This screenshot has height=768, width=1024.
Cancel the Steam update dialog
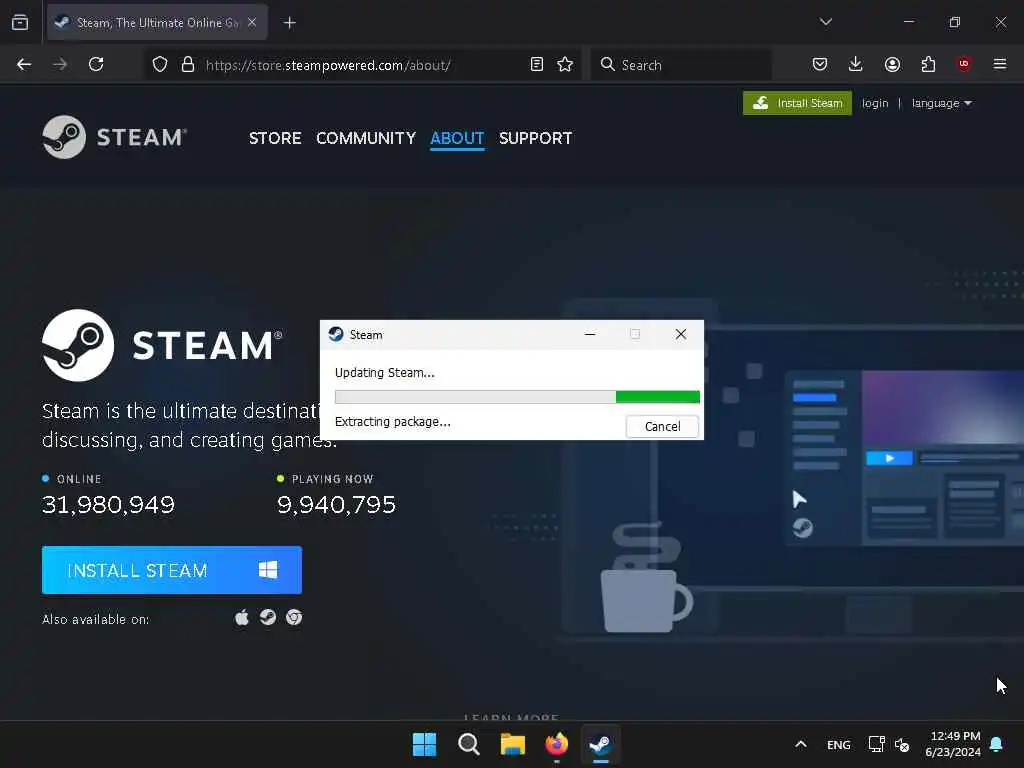coord(662,426)
